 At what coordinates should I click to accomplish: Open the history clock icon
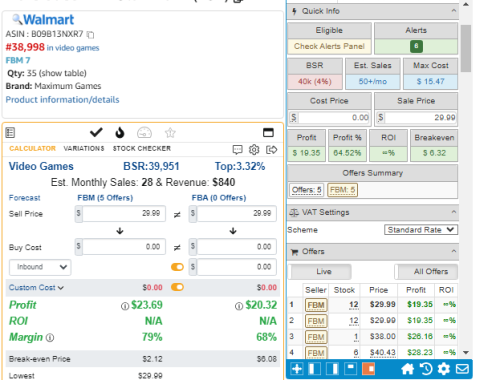[x=426, y=369]
